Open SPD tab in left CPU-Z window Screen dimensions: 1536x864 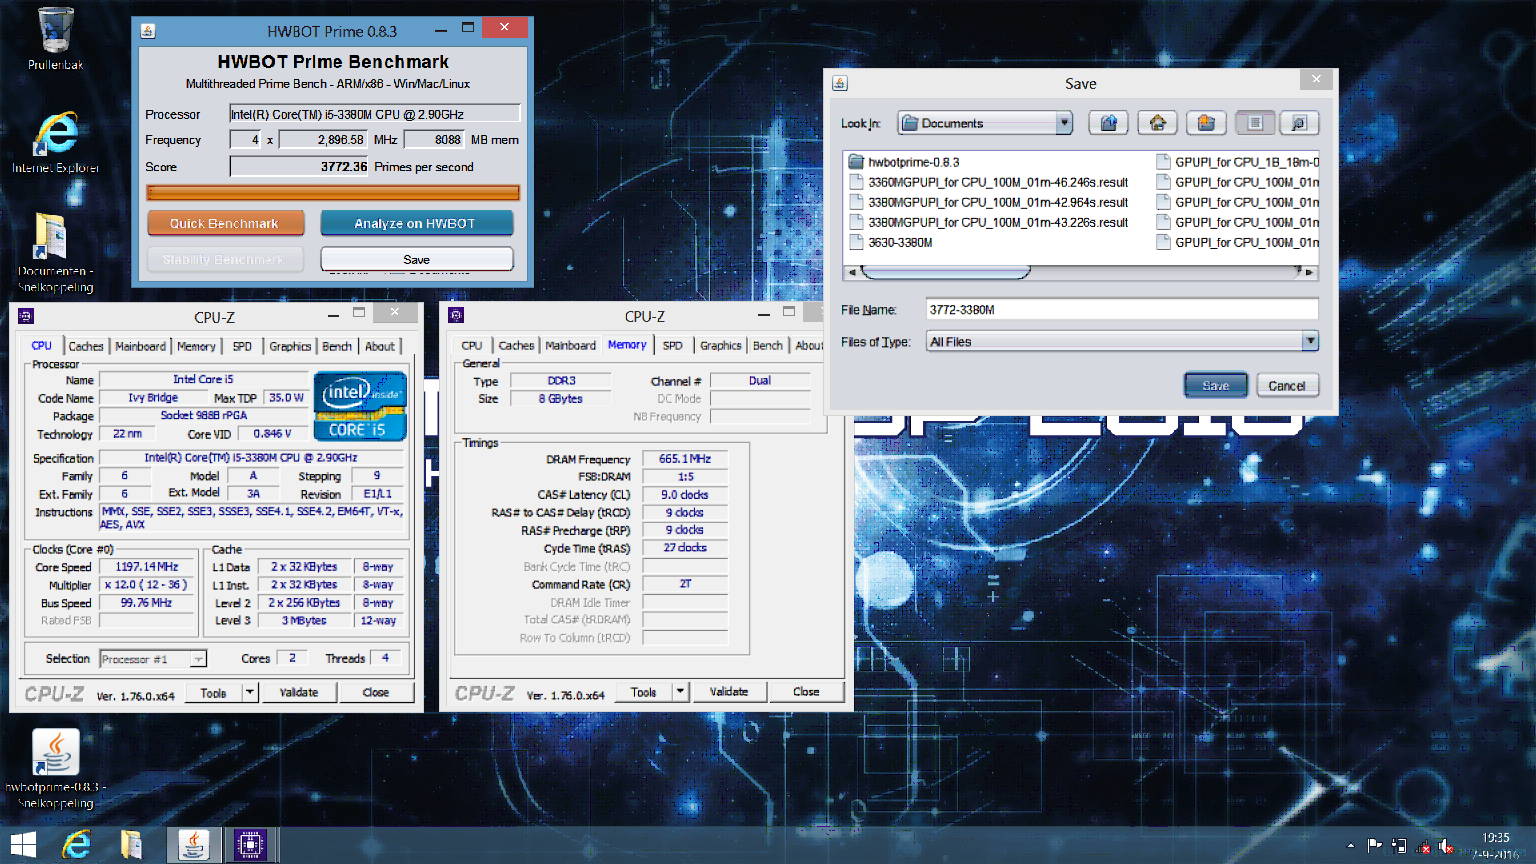click(x=242, y=346)
